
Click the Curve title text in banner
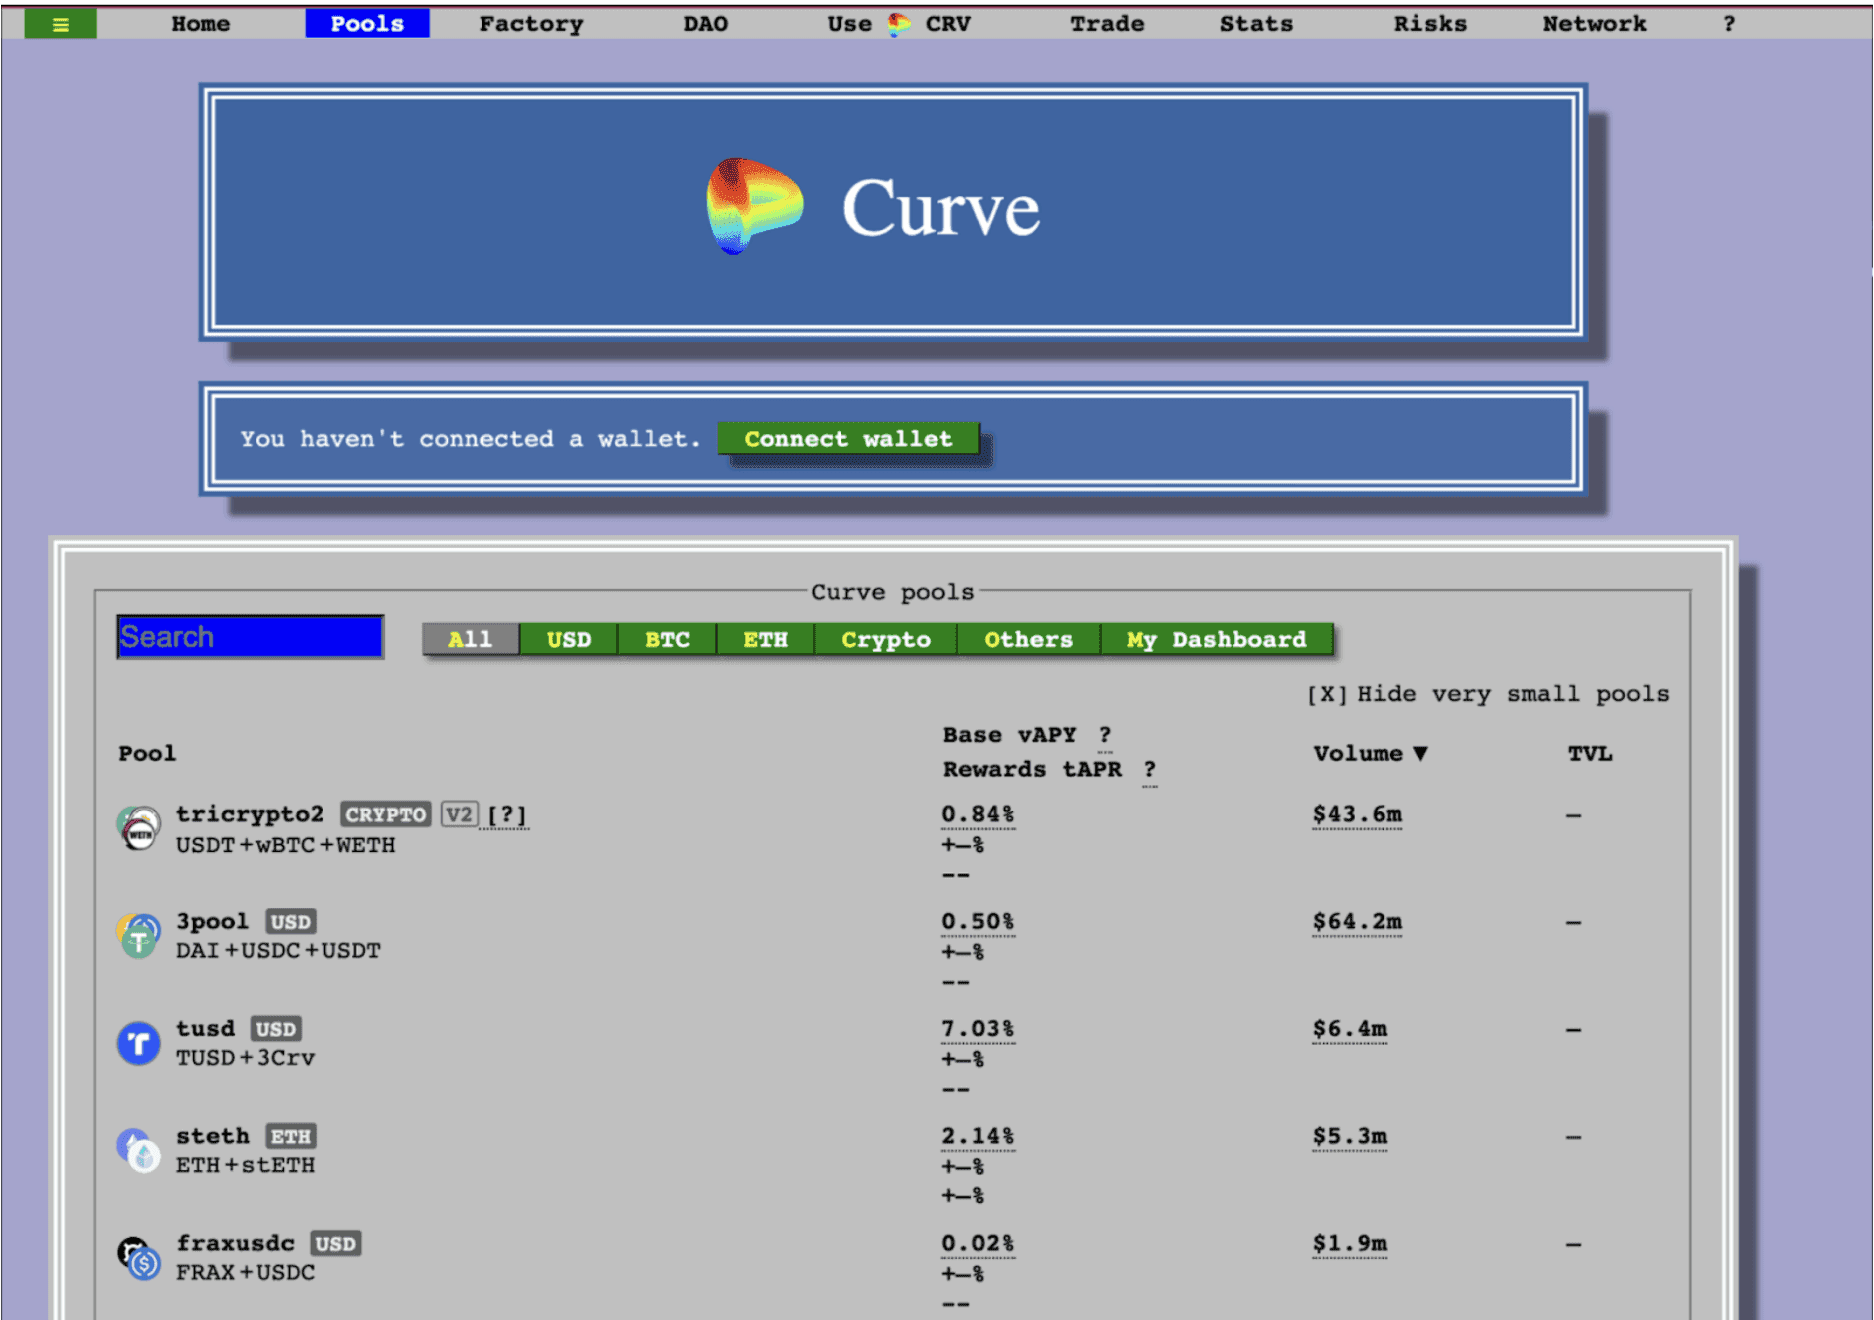pos(940,209)
